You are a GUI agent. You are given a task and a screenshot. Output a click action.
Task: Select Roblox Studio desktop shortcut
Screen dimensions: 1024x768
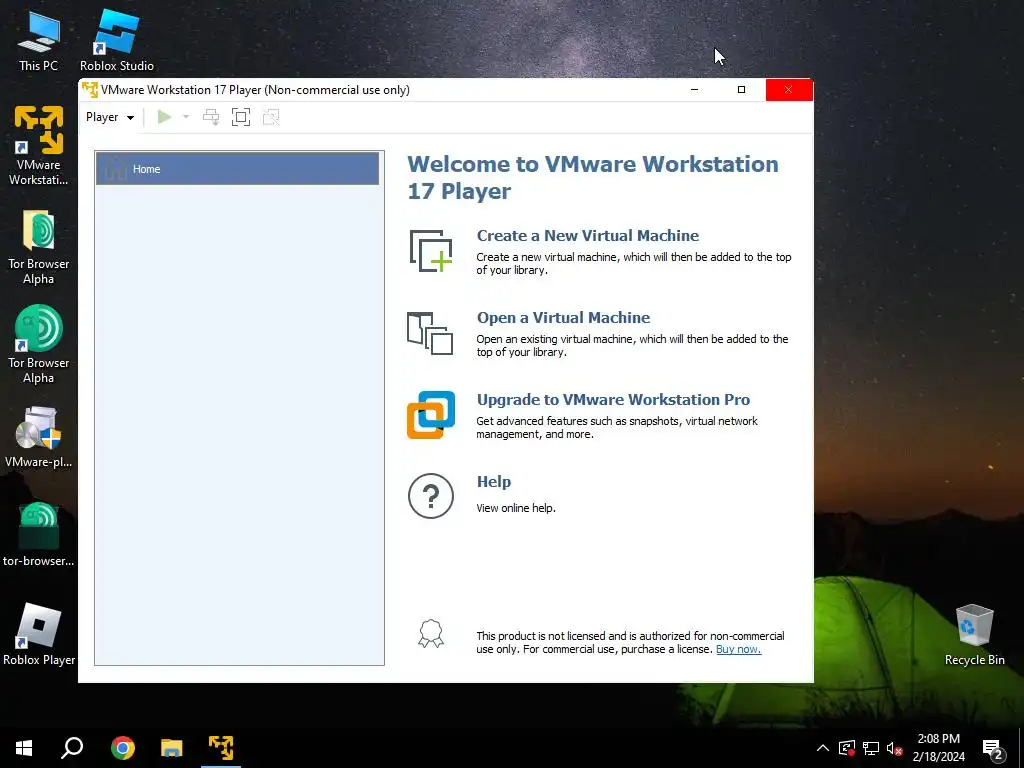pyautogui.click(x=117, y=41)
